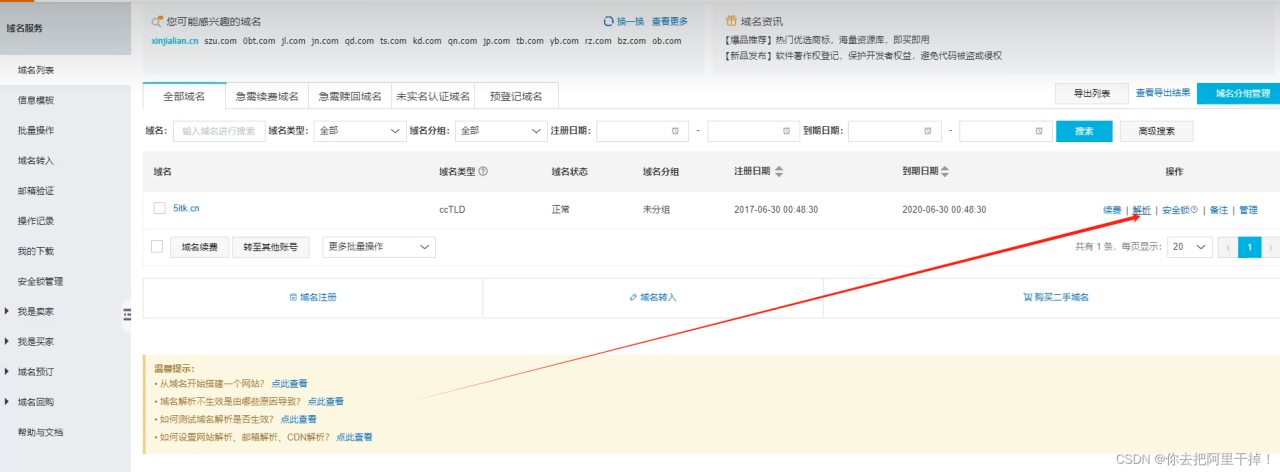Switch to the 未实名认证域名 tab

(433, 96)
